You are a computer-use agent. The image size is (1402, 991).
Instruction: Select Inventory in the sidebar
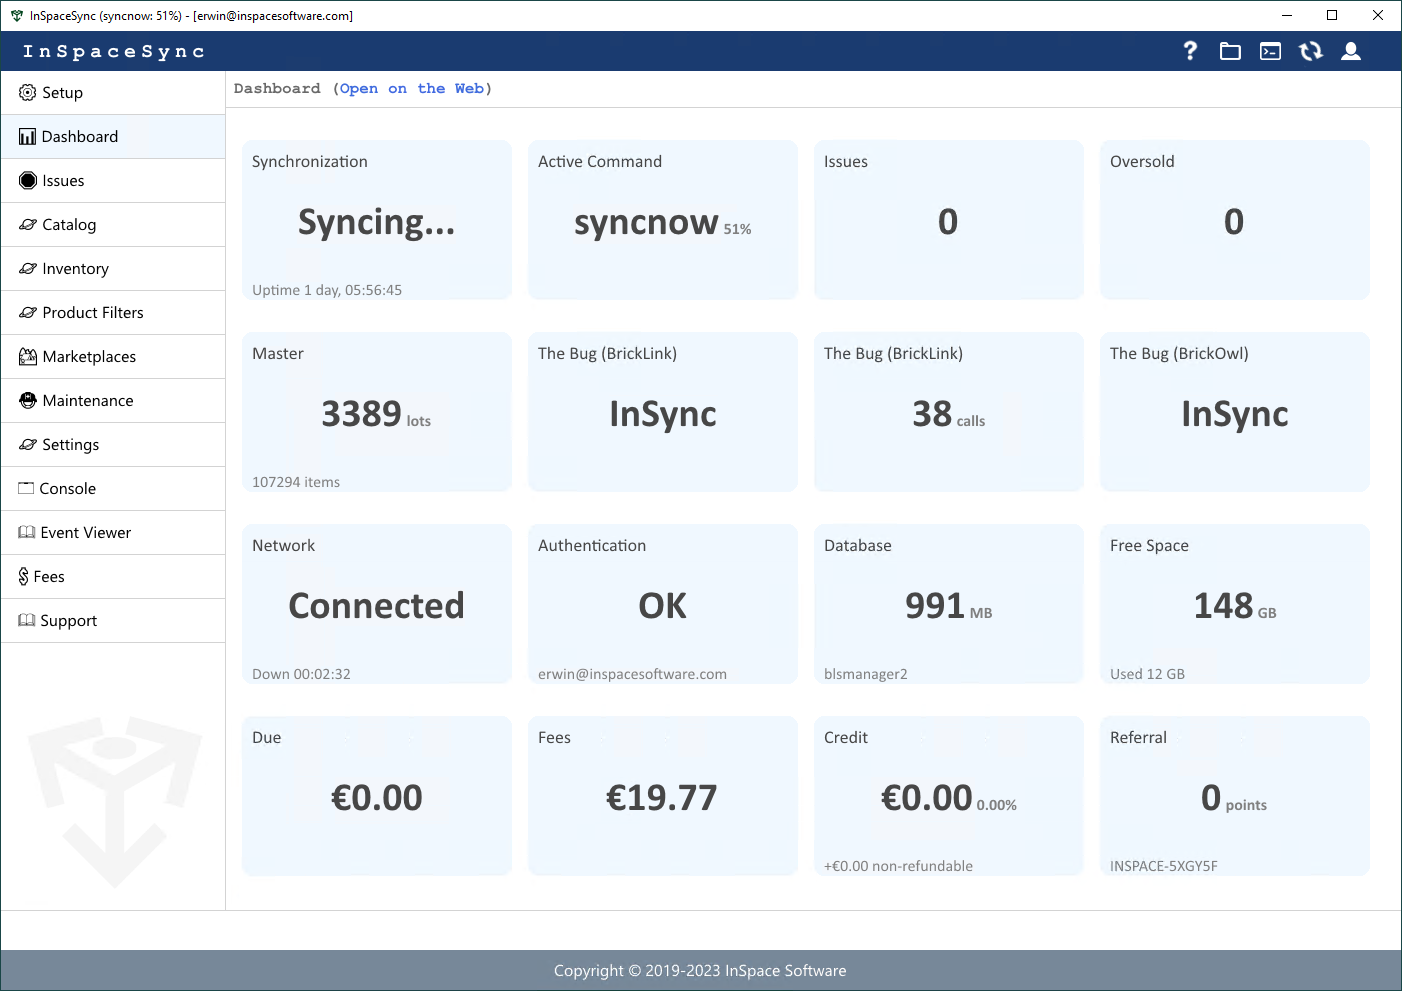click(75, 269)
